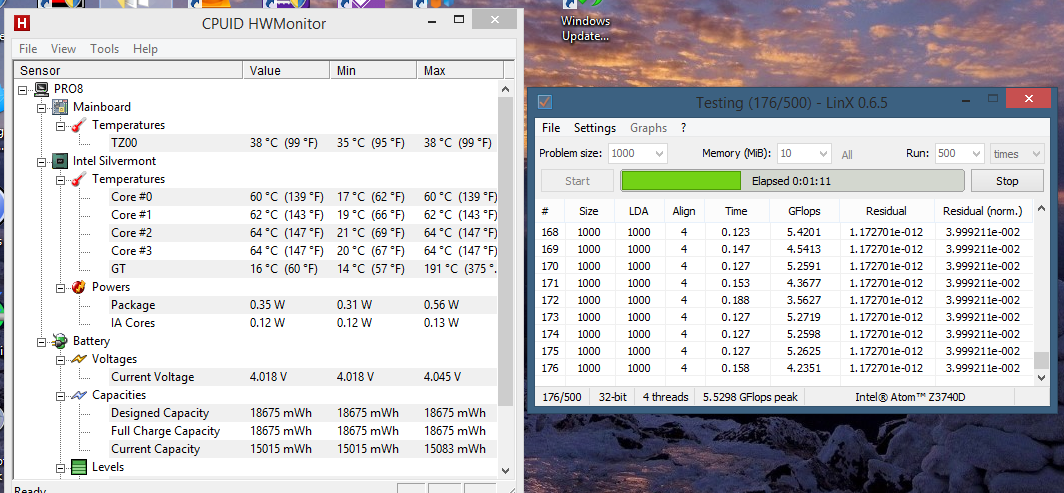Collapse the Capacities node
The height and width of the screenshot is (493, 1064).
click(x=60, y=395)
